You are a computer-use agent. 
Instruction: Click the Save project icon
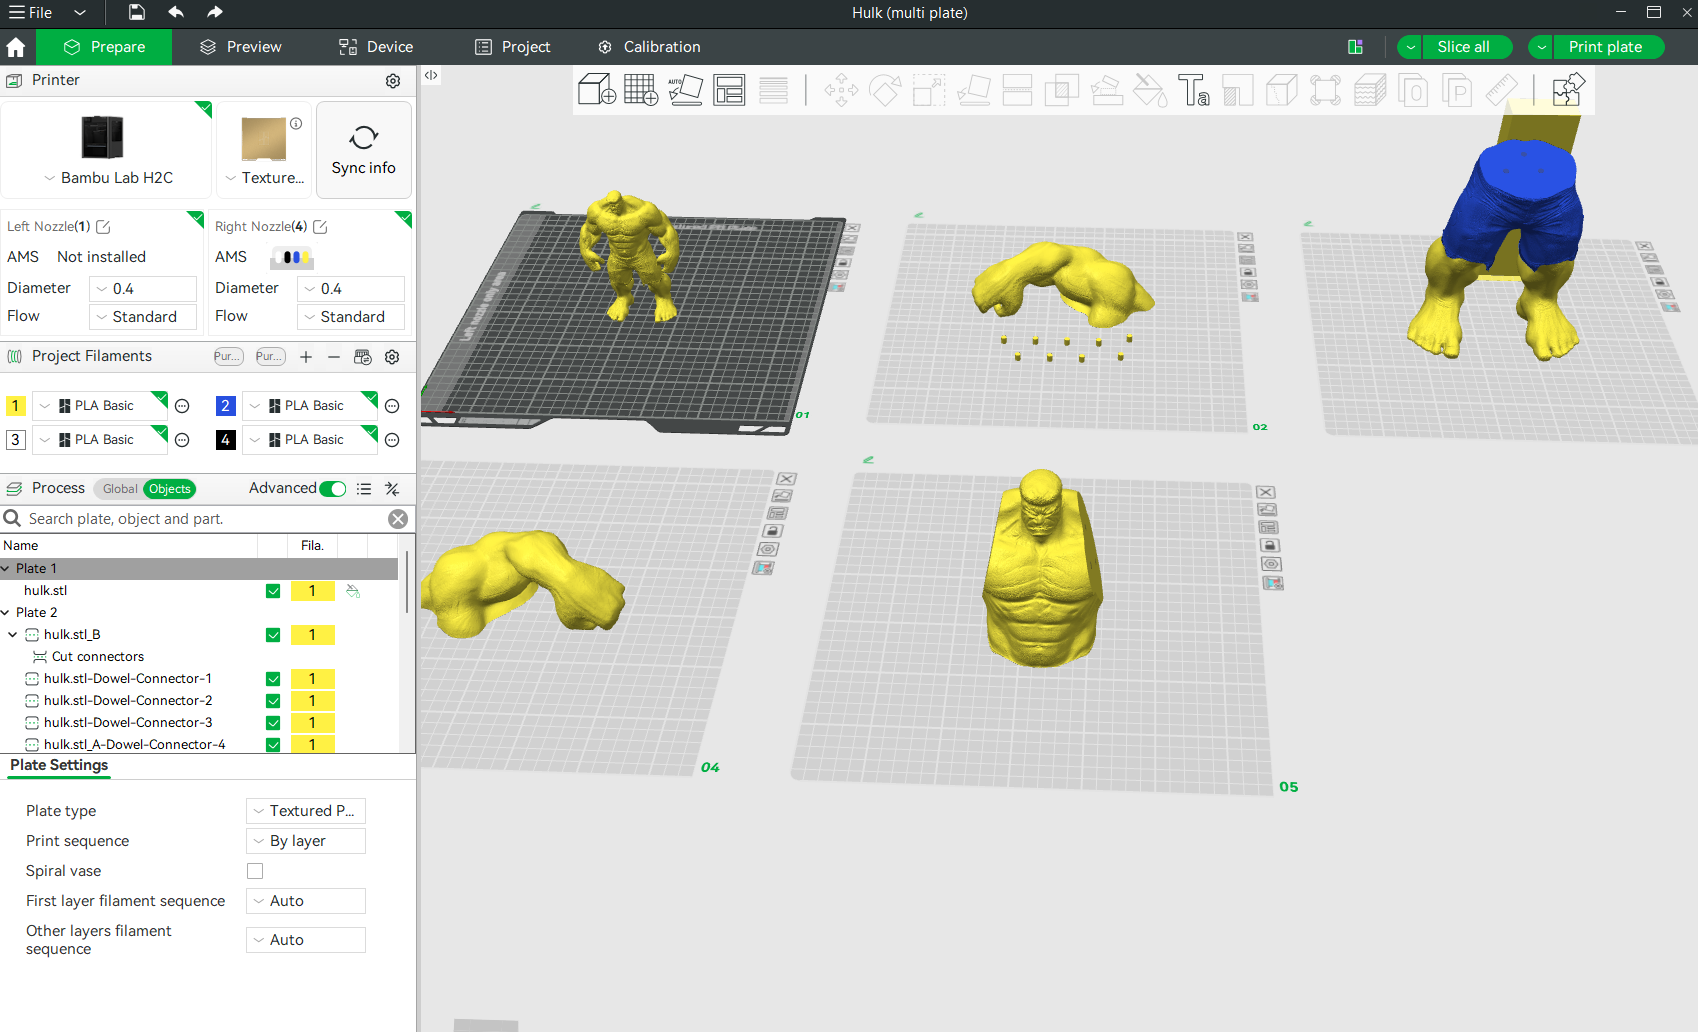(137, 12)
